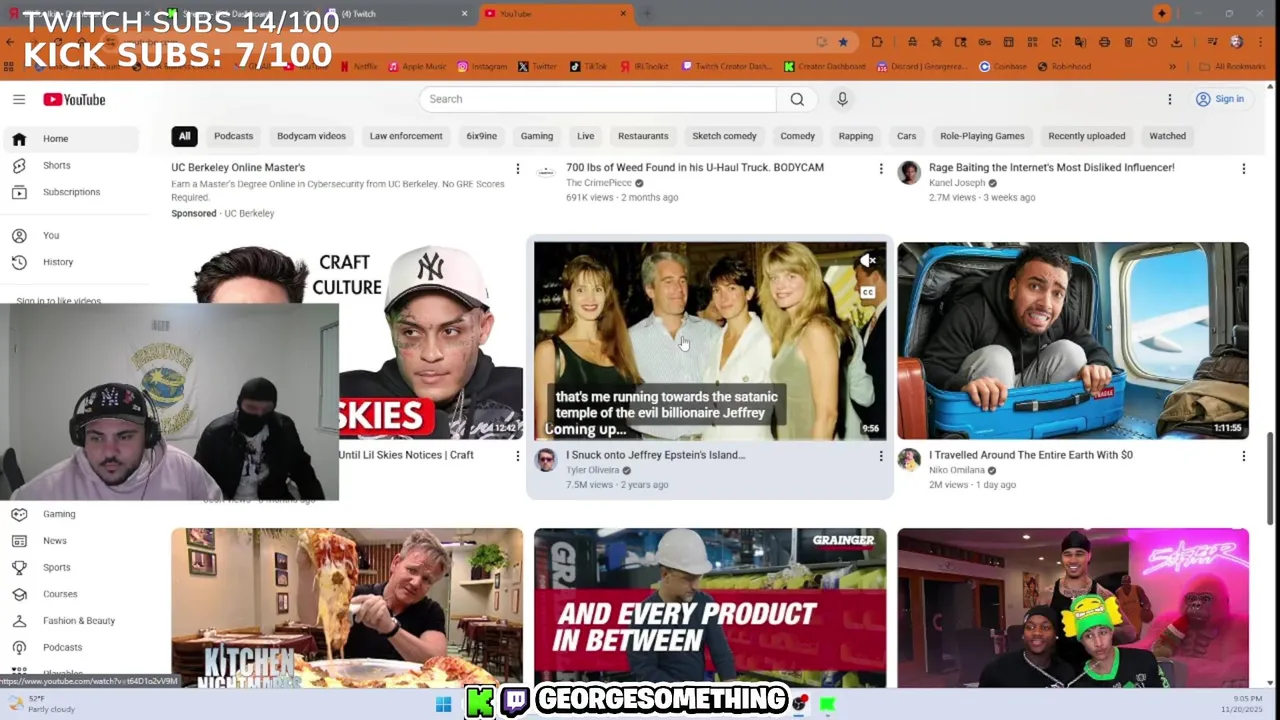Open the Twitch Creator Dash bookmark

(x=727, y=67)
